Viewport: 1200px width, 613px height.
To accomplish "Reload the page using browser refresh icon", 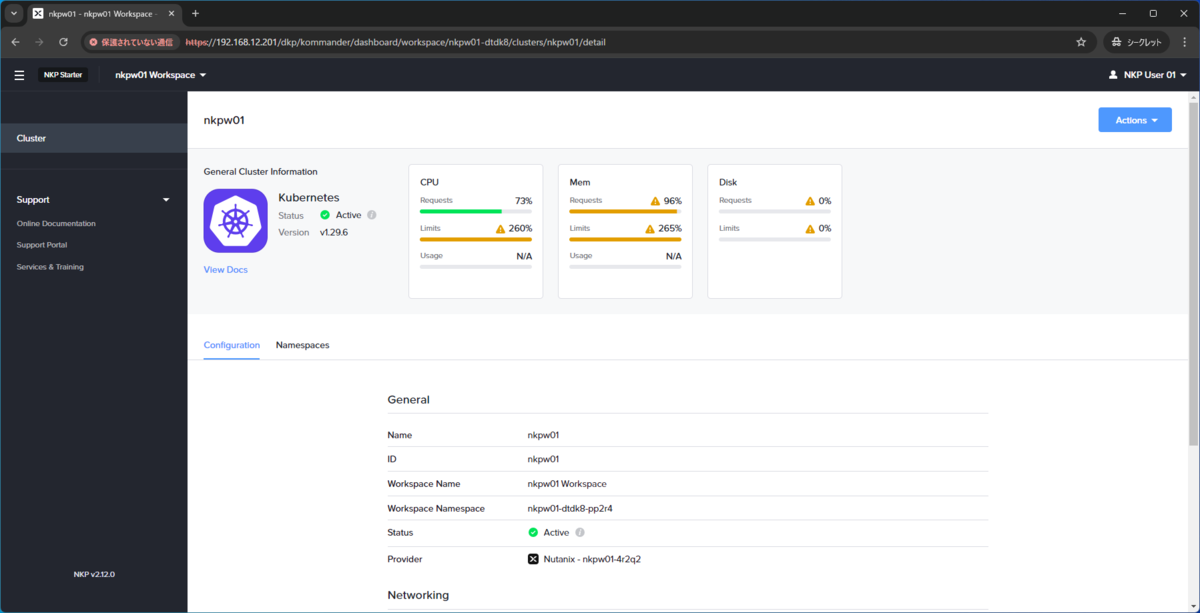I will point(63,42).
